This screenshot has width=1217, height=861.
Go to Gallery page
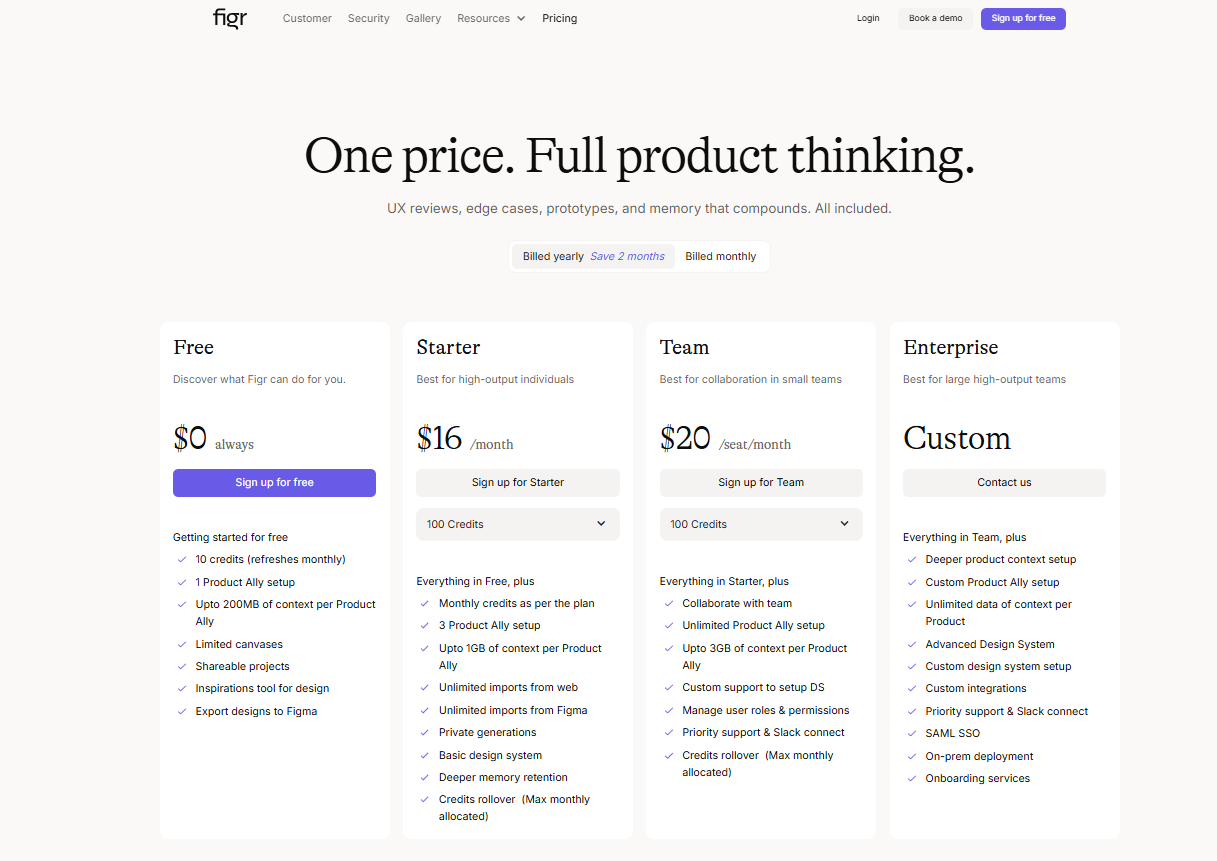[x=423, y=18]
